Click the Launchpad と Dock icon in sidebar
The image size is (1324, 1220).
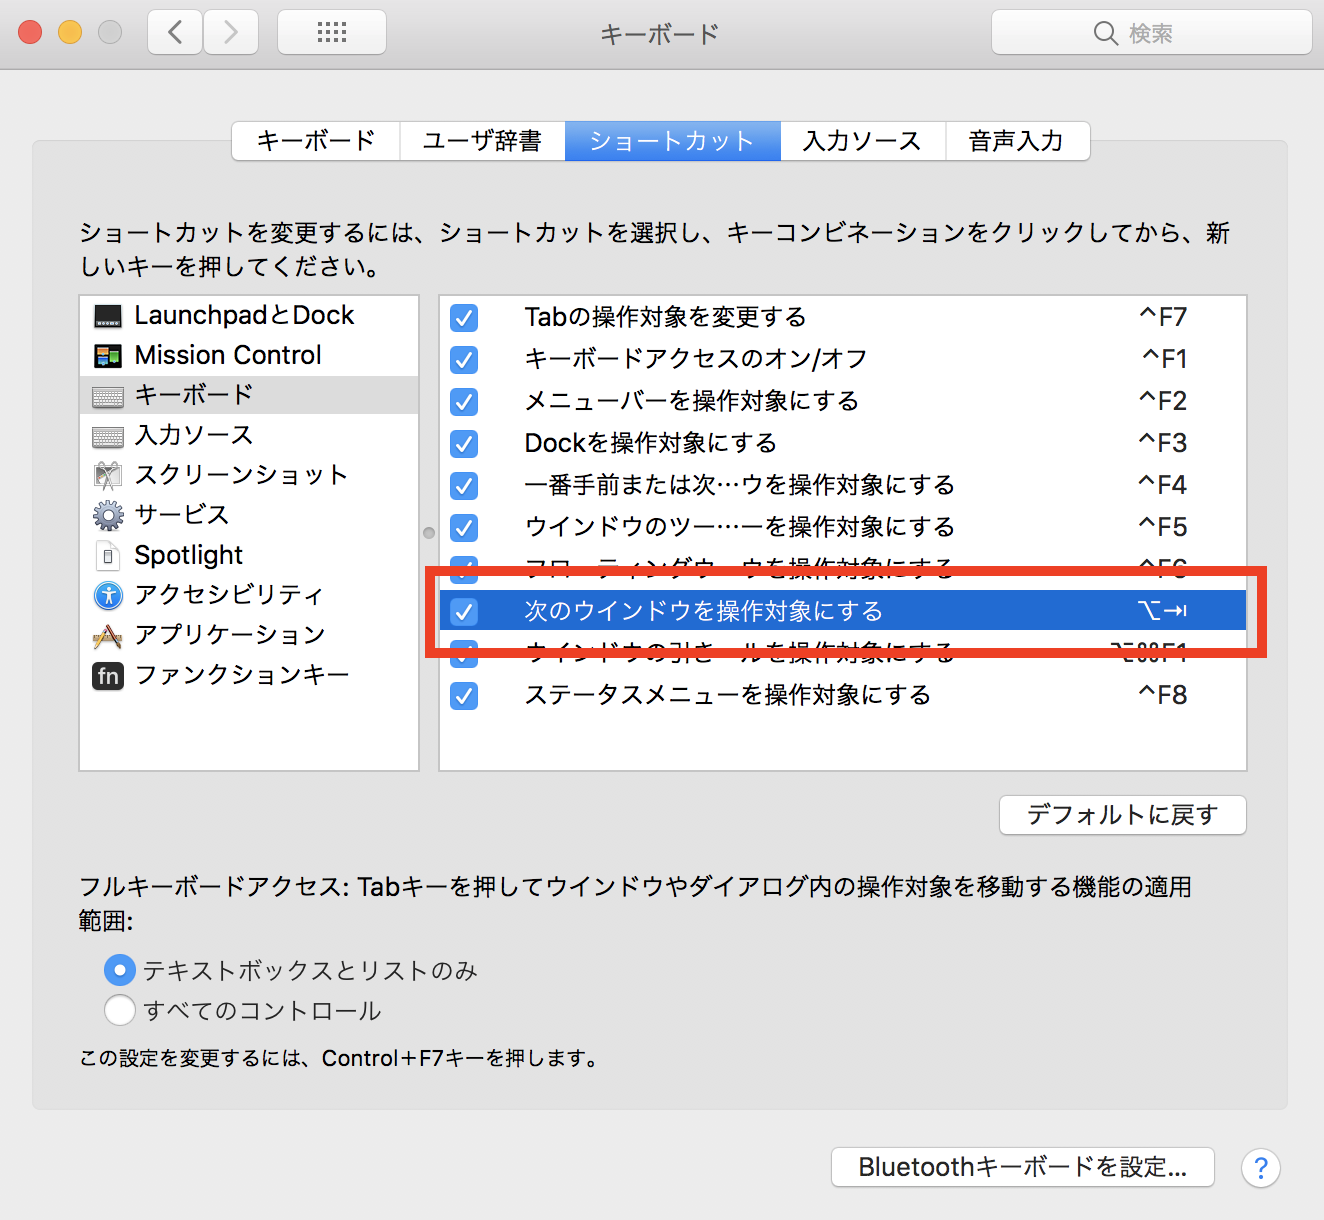108,316
